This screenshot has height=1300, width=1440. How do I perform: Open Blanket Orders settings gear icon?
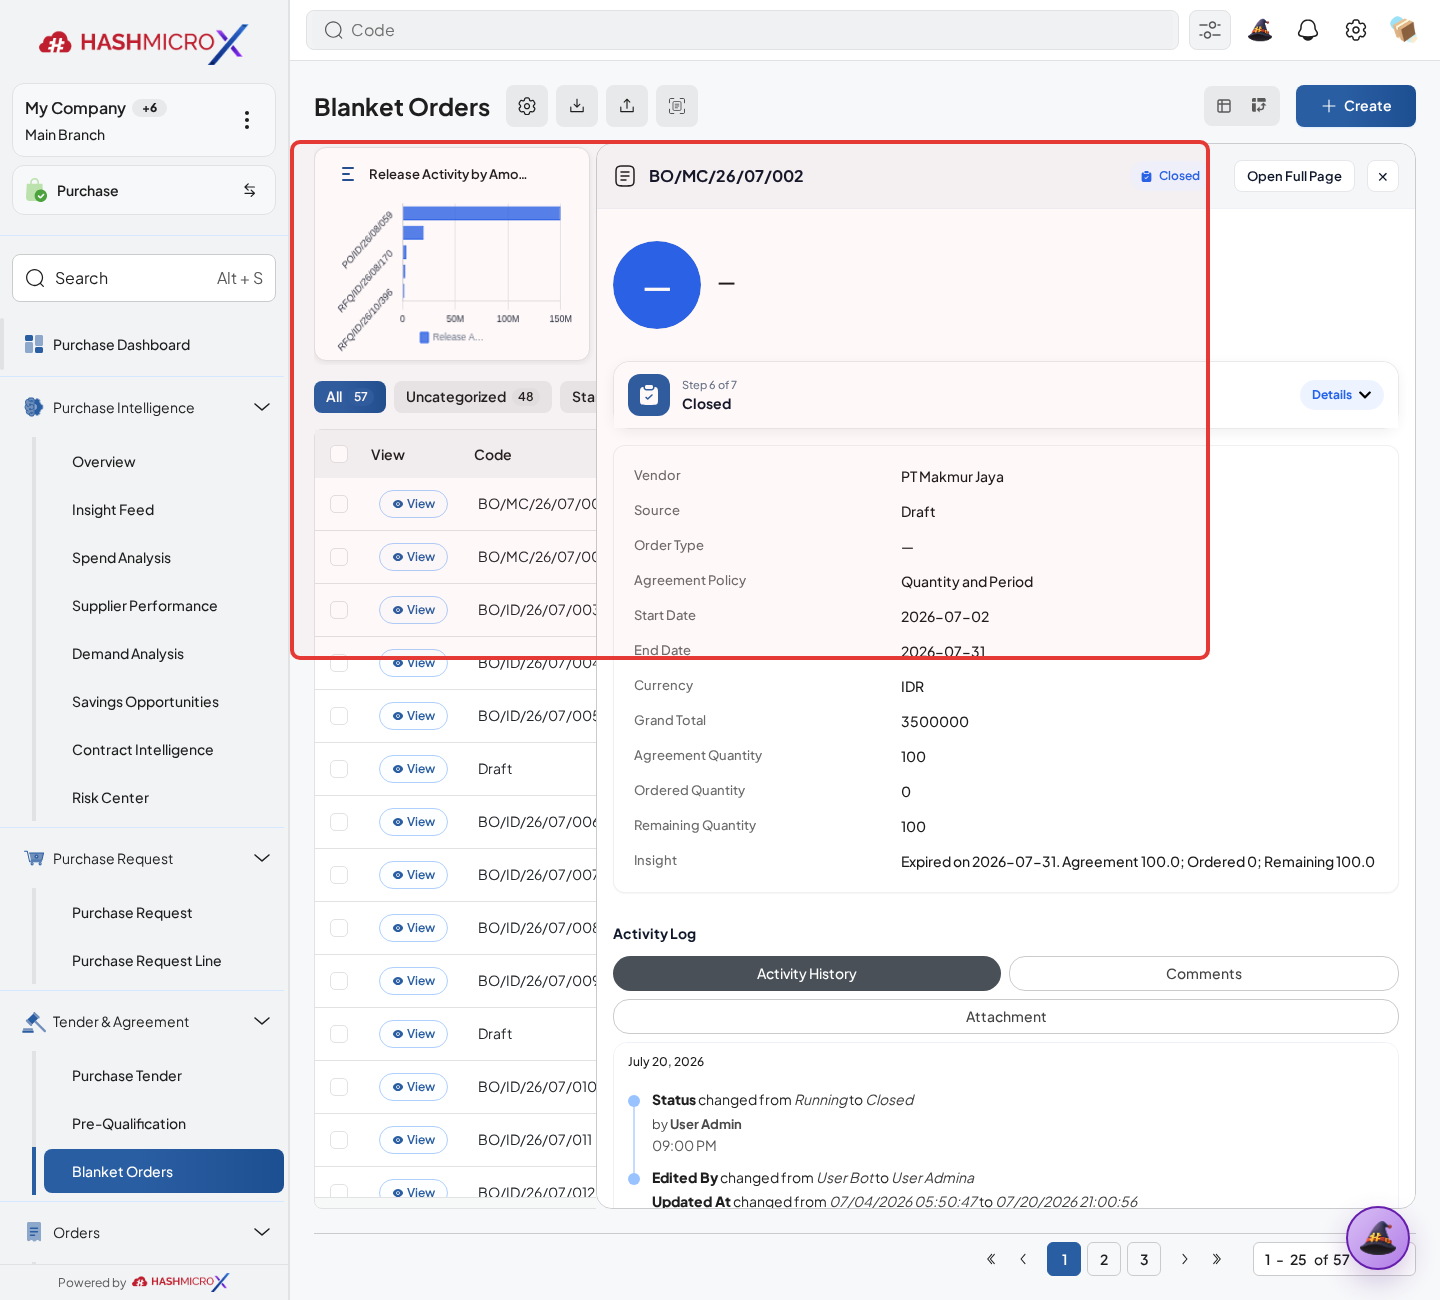527,106
